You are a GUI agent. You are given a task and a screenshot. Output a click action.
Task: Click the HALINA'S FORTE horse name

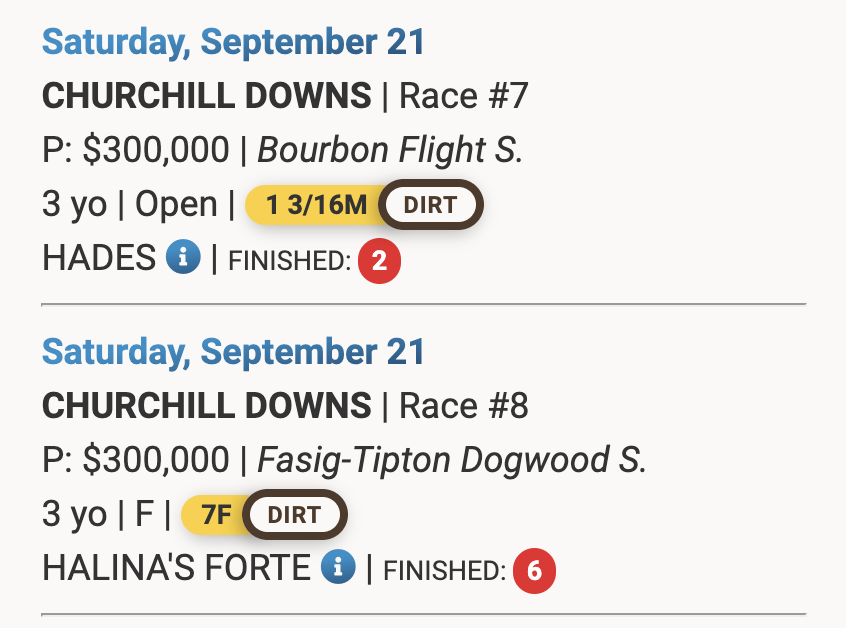[x=176, y=568]
